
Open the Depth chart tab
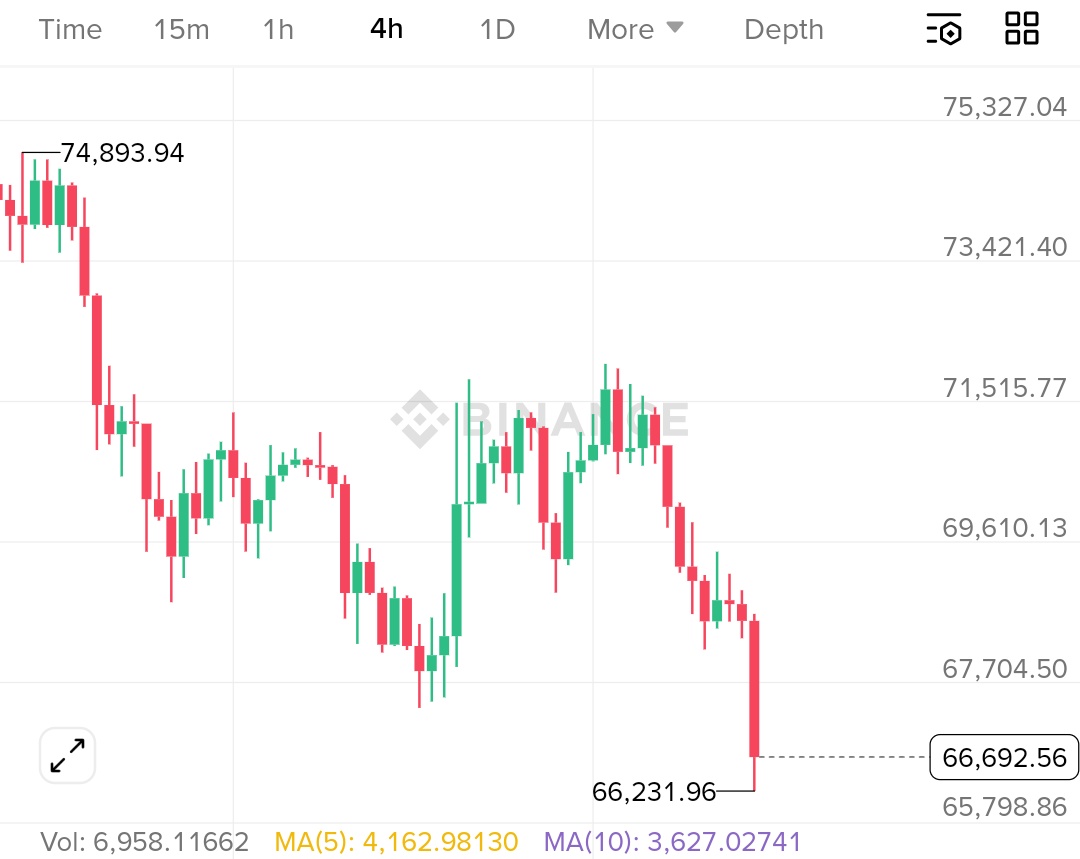[784, 29]
